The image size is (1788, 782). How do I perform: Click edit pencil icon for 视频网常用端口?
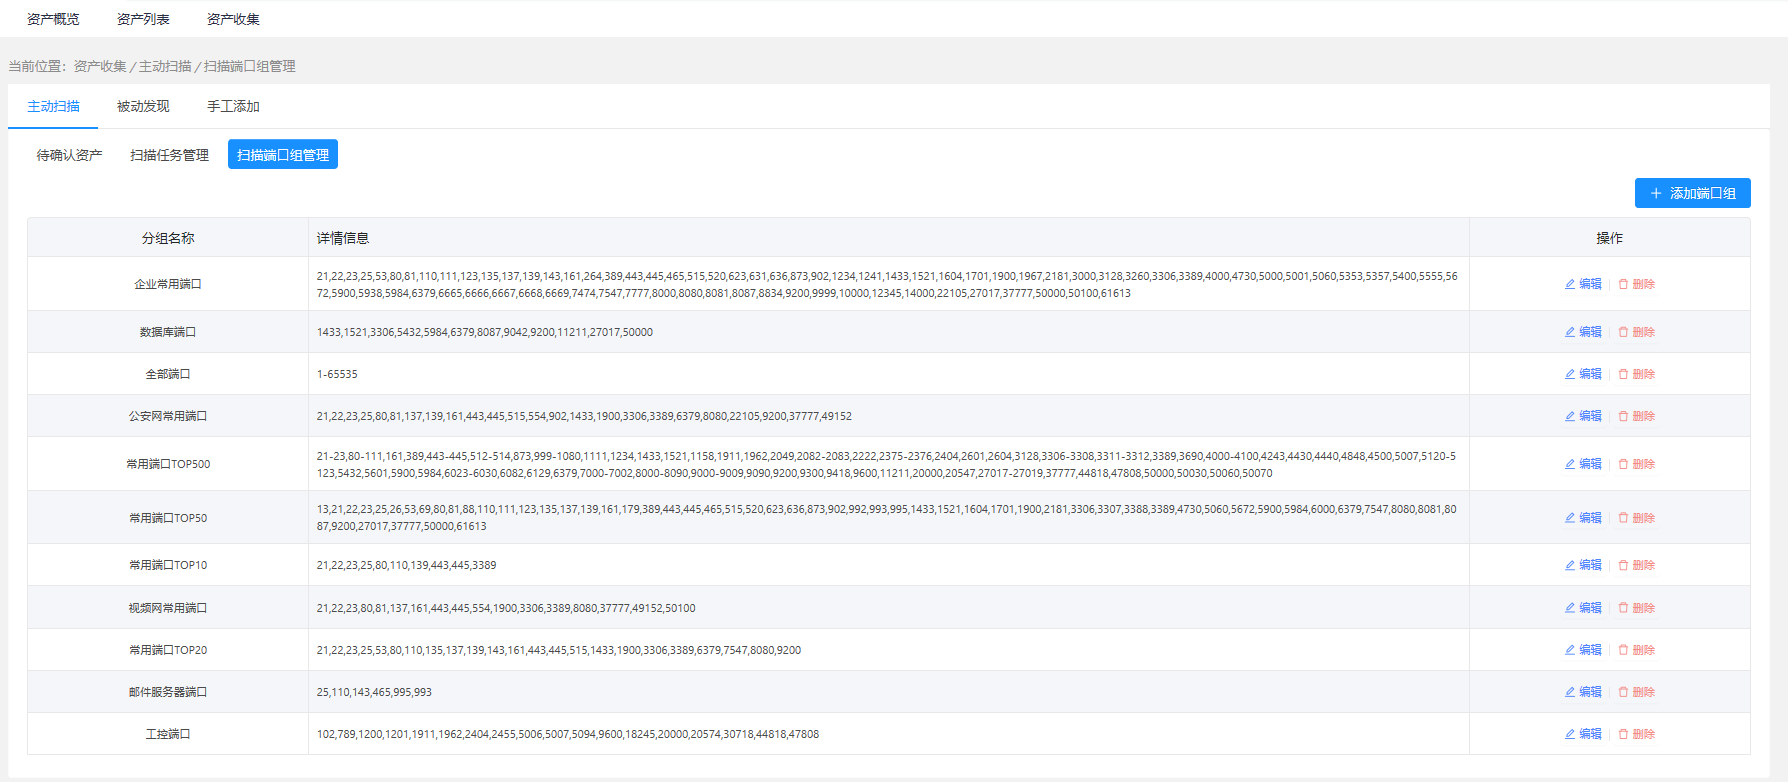click(x=1570, y=608)
